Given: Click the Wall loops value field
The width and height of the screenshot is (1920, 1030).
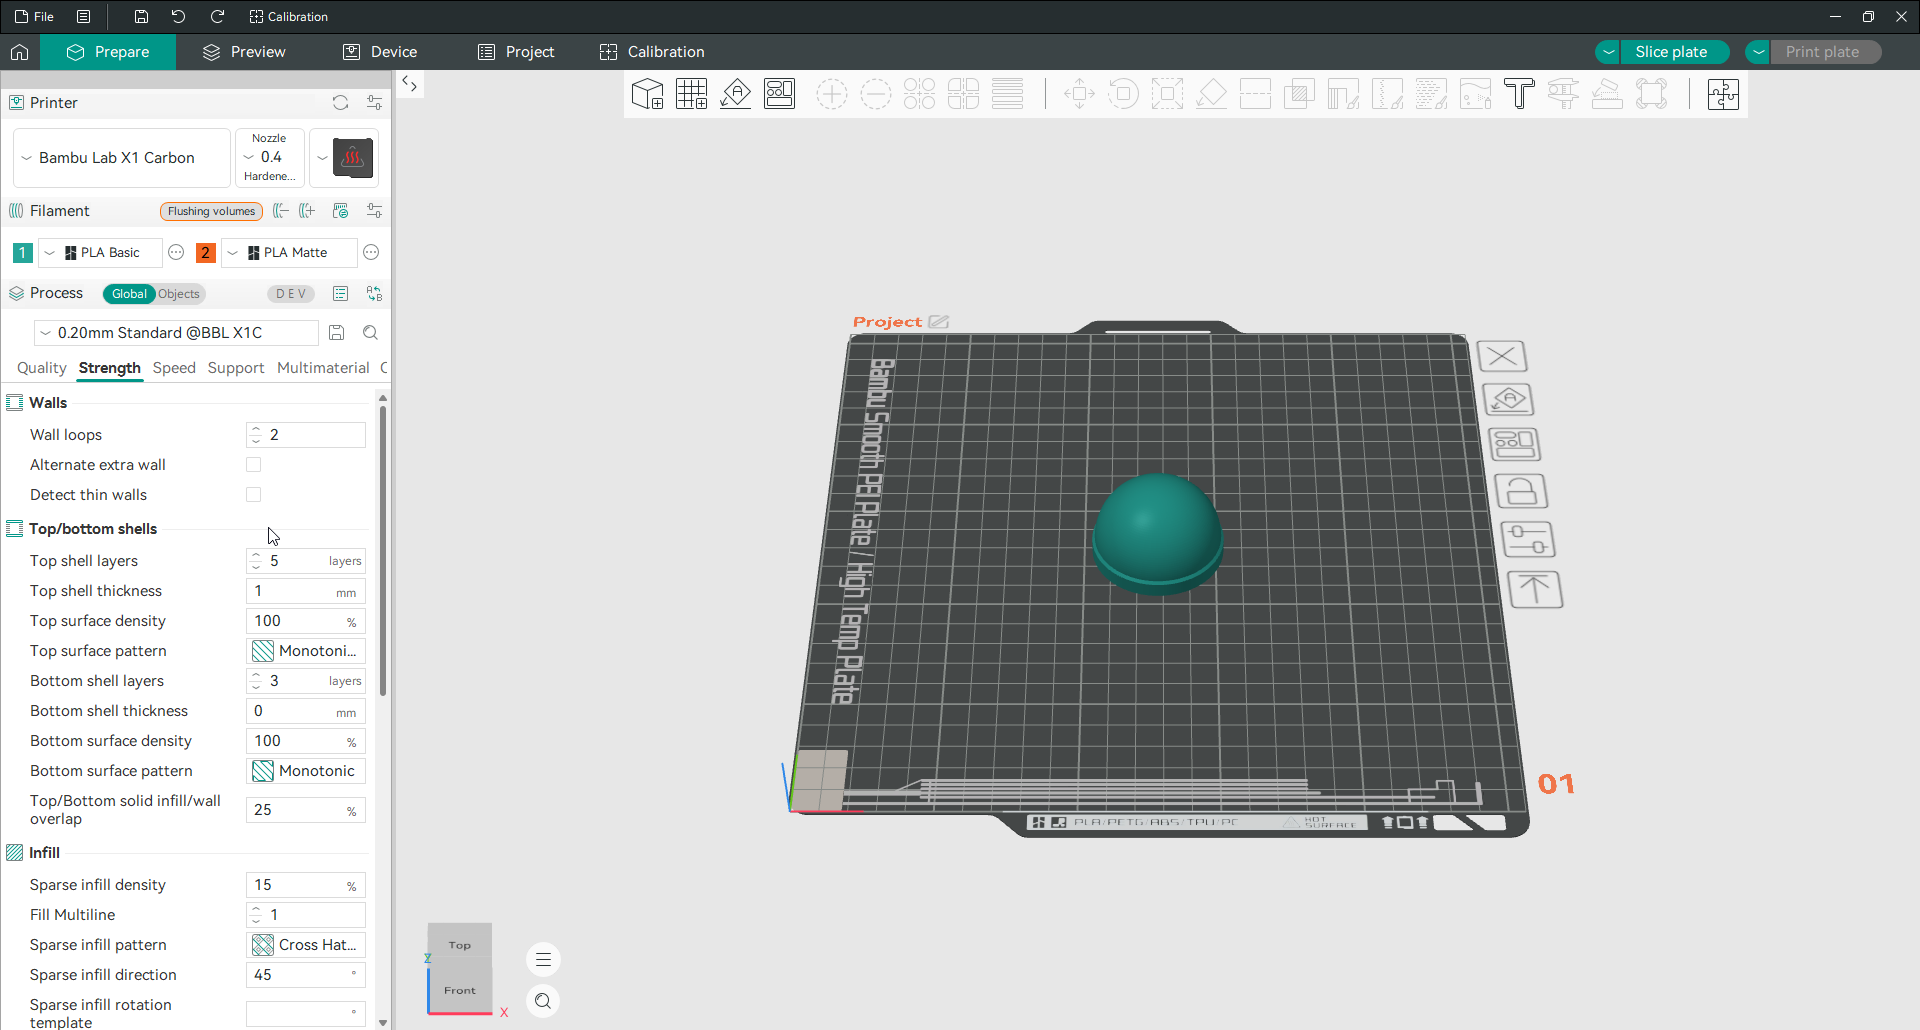Looking at the screenshot, I should 306,435.
